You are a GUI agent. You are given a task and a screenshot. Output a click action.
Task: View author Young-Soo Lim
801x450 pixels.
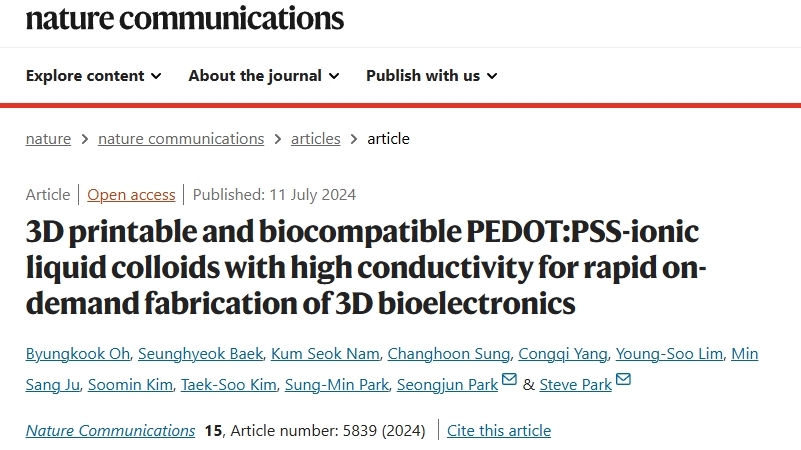pyautogui.click(x=669, y=353)
